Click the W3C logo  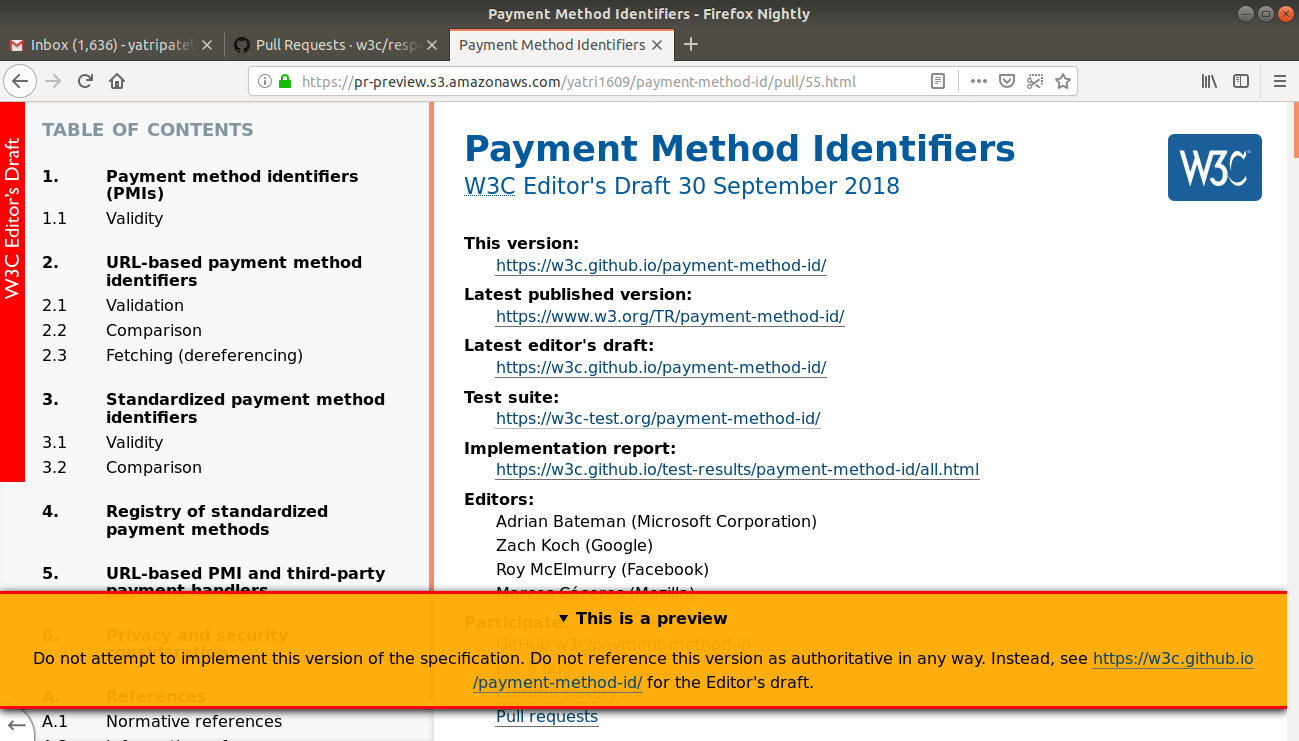[1214, 167]
